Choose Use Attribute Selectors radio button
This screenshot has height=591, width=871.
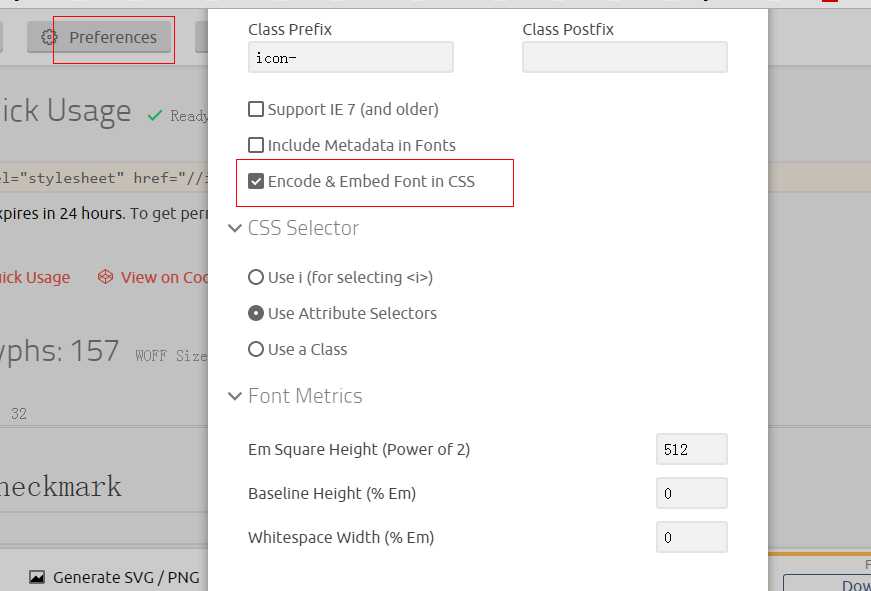coord(256,313)
